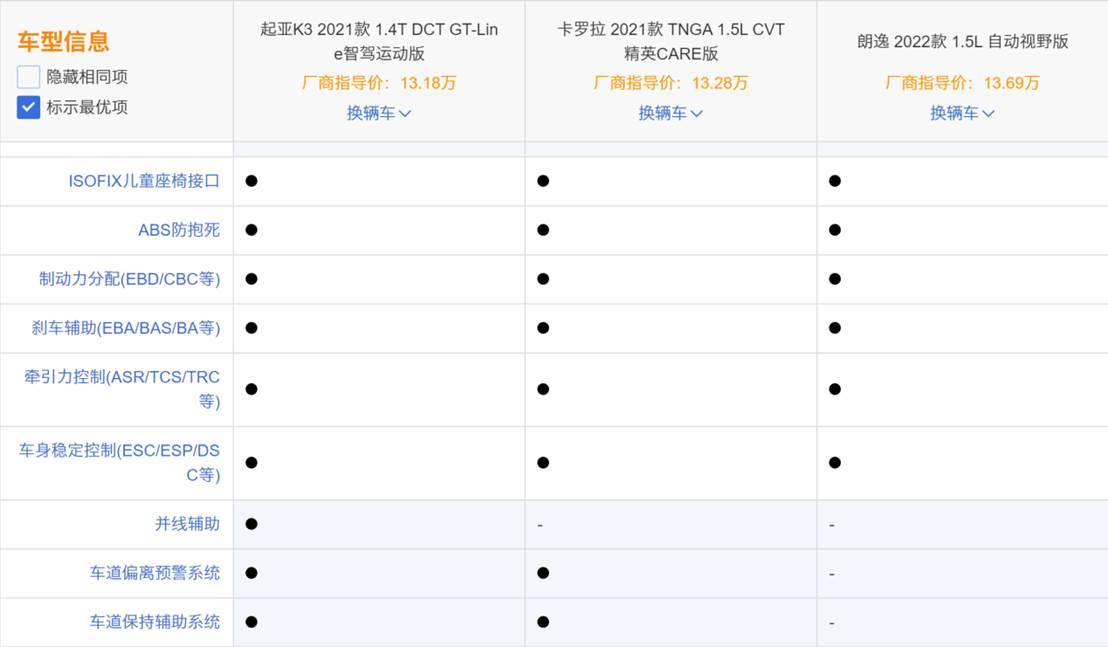Open 换辆车 dropdown for 起亚K3
Screen dimensions: 1108x647
point(379,113)
